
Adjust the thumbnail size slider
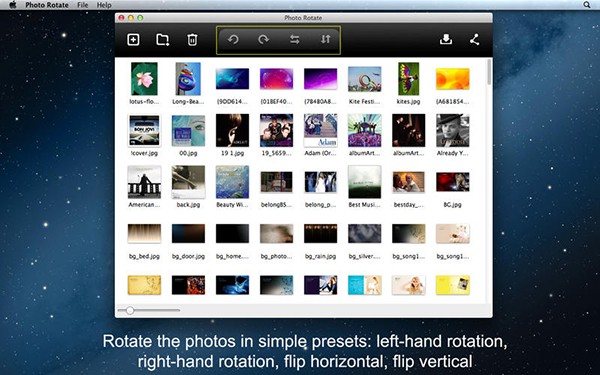click(x=130, y=310)
